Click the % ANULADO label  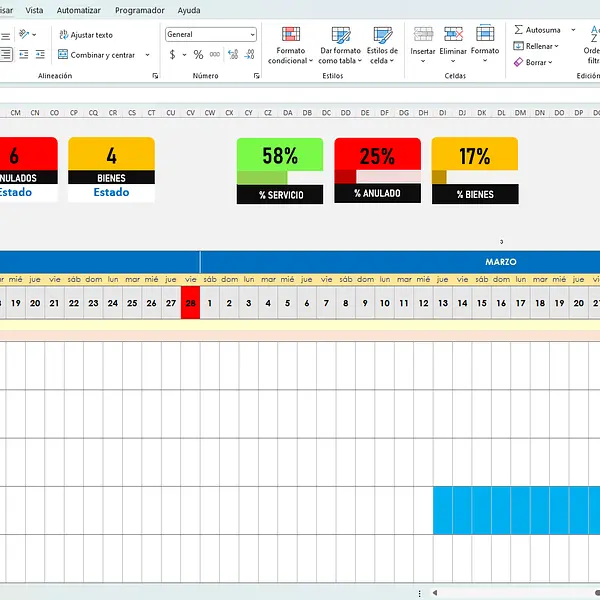tap(377, 194)
